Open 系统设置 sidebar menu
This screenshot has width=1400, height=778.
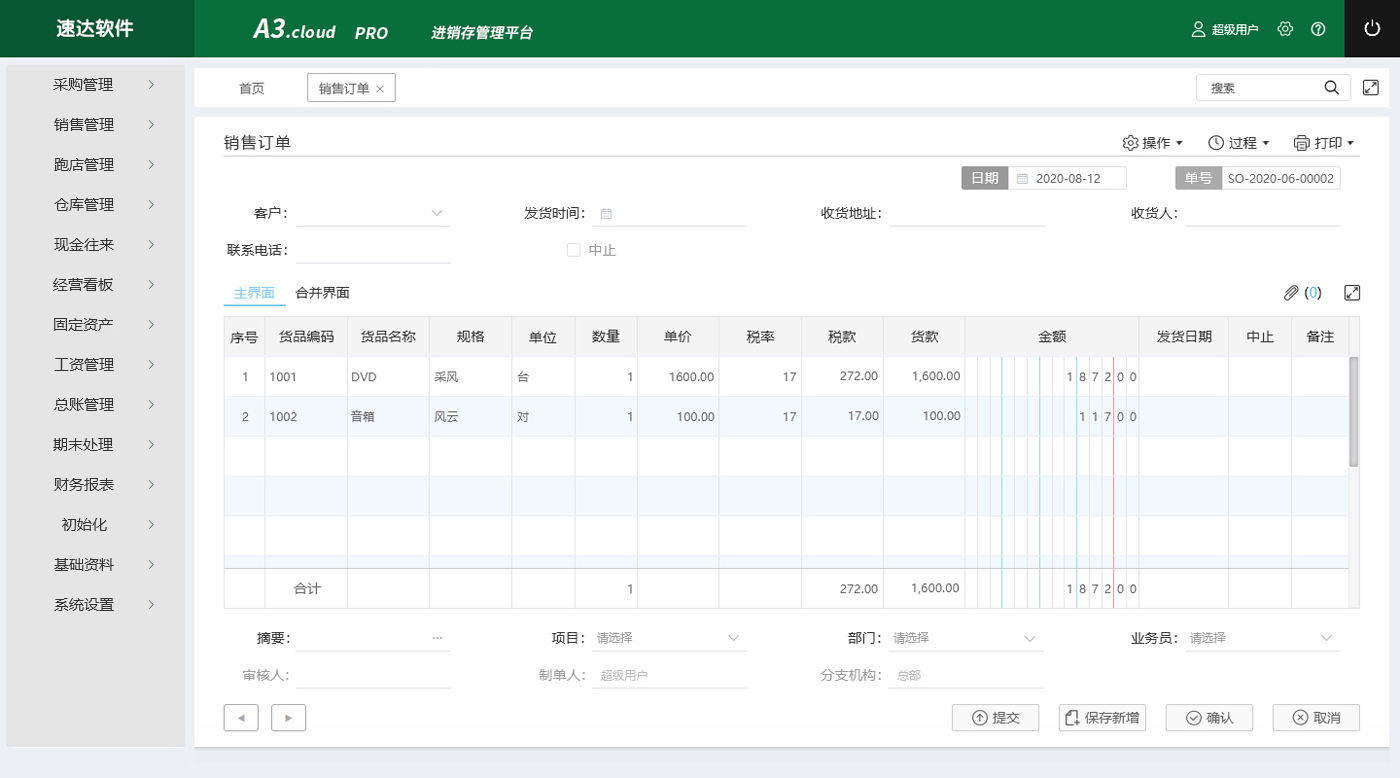click(95, 605)
